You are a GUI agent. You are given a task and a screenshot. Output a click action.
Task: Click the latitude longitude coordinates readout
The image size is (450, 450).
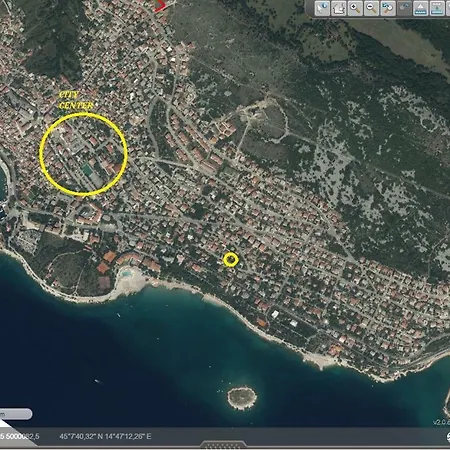(x=105, y=436)
